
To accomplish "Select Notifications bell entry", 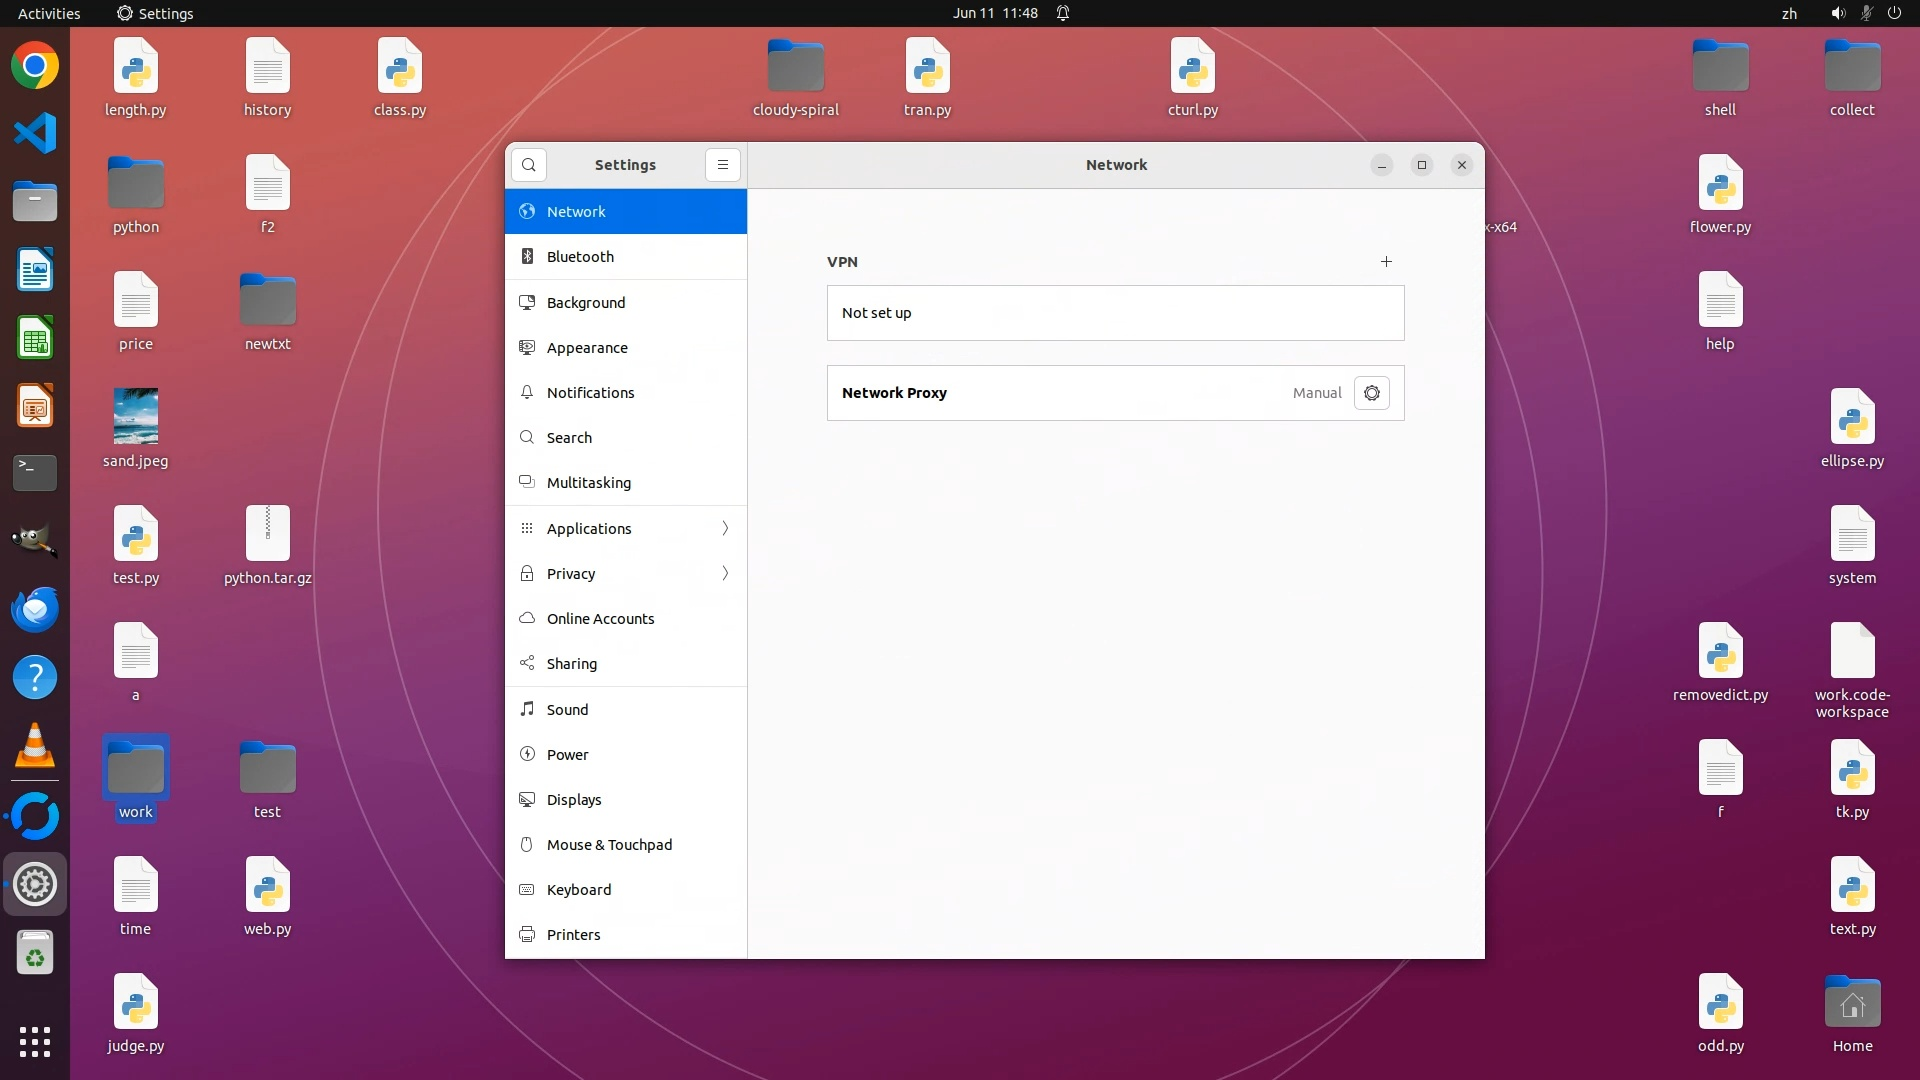I will (x=590, y=393).
